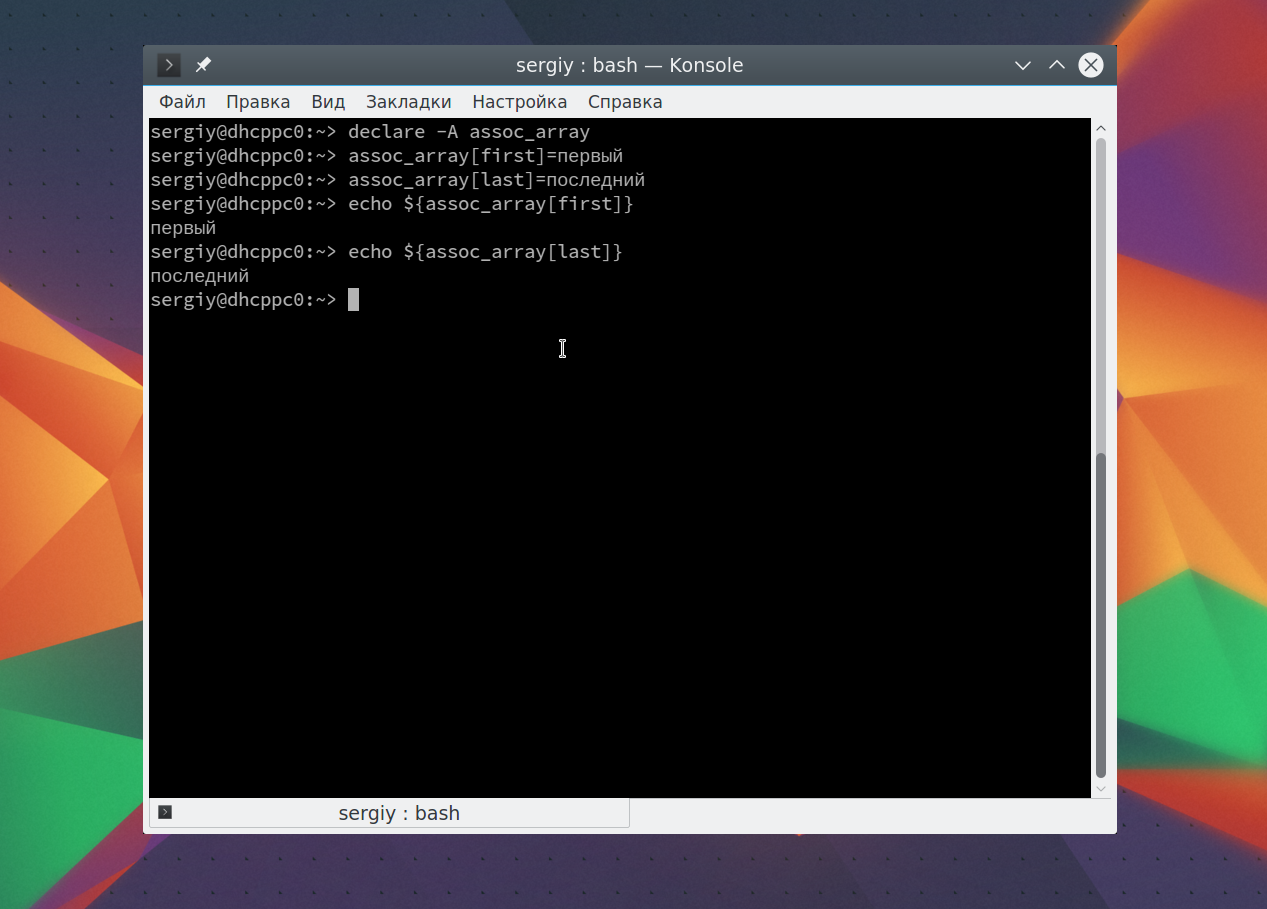Click the 'assoc_array[last]=последний' line
Image resolution: width=1267 pixels, height=909 pixels.
coord(496,180)
